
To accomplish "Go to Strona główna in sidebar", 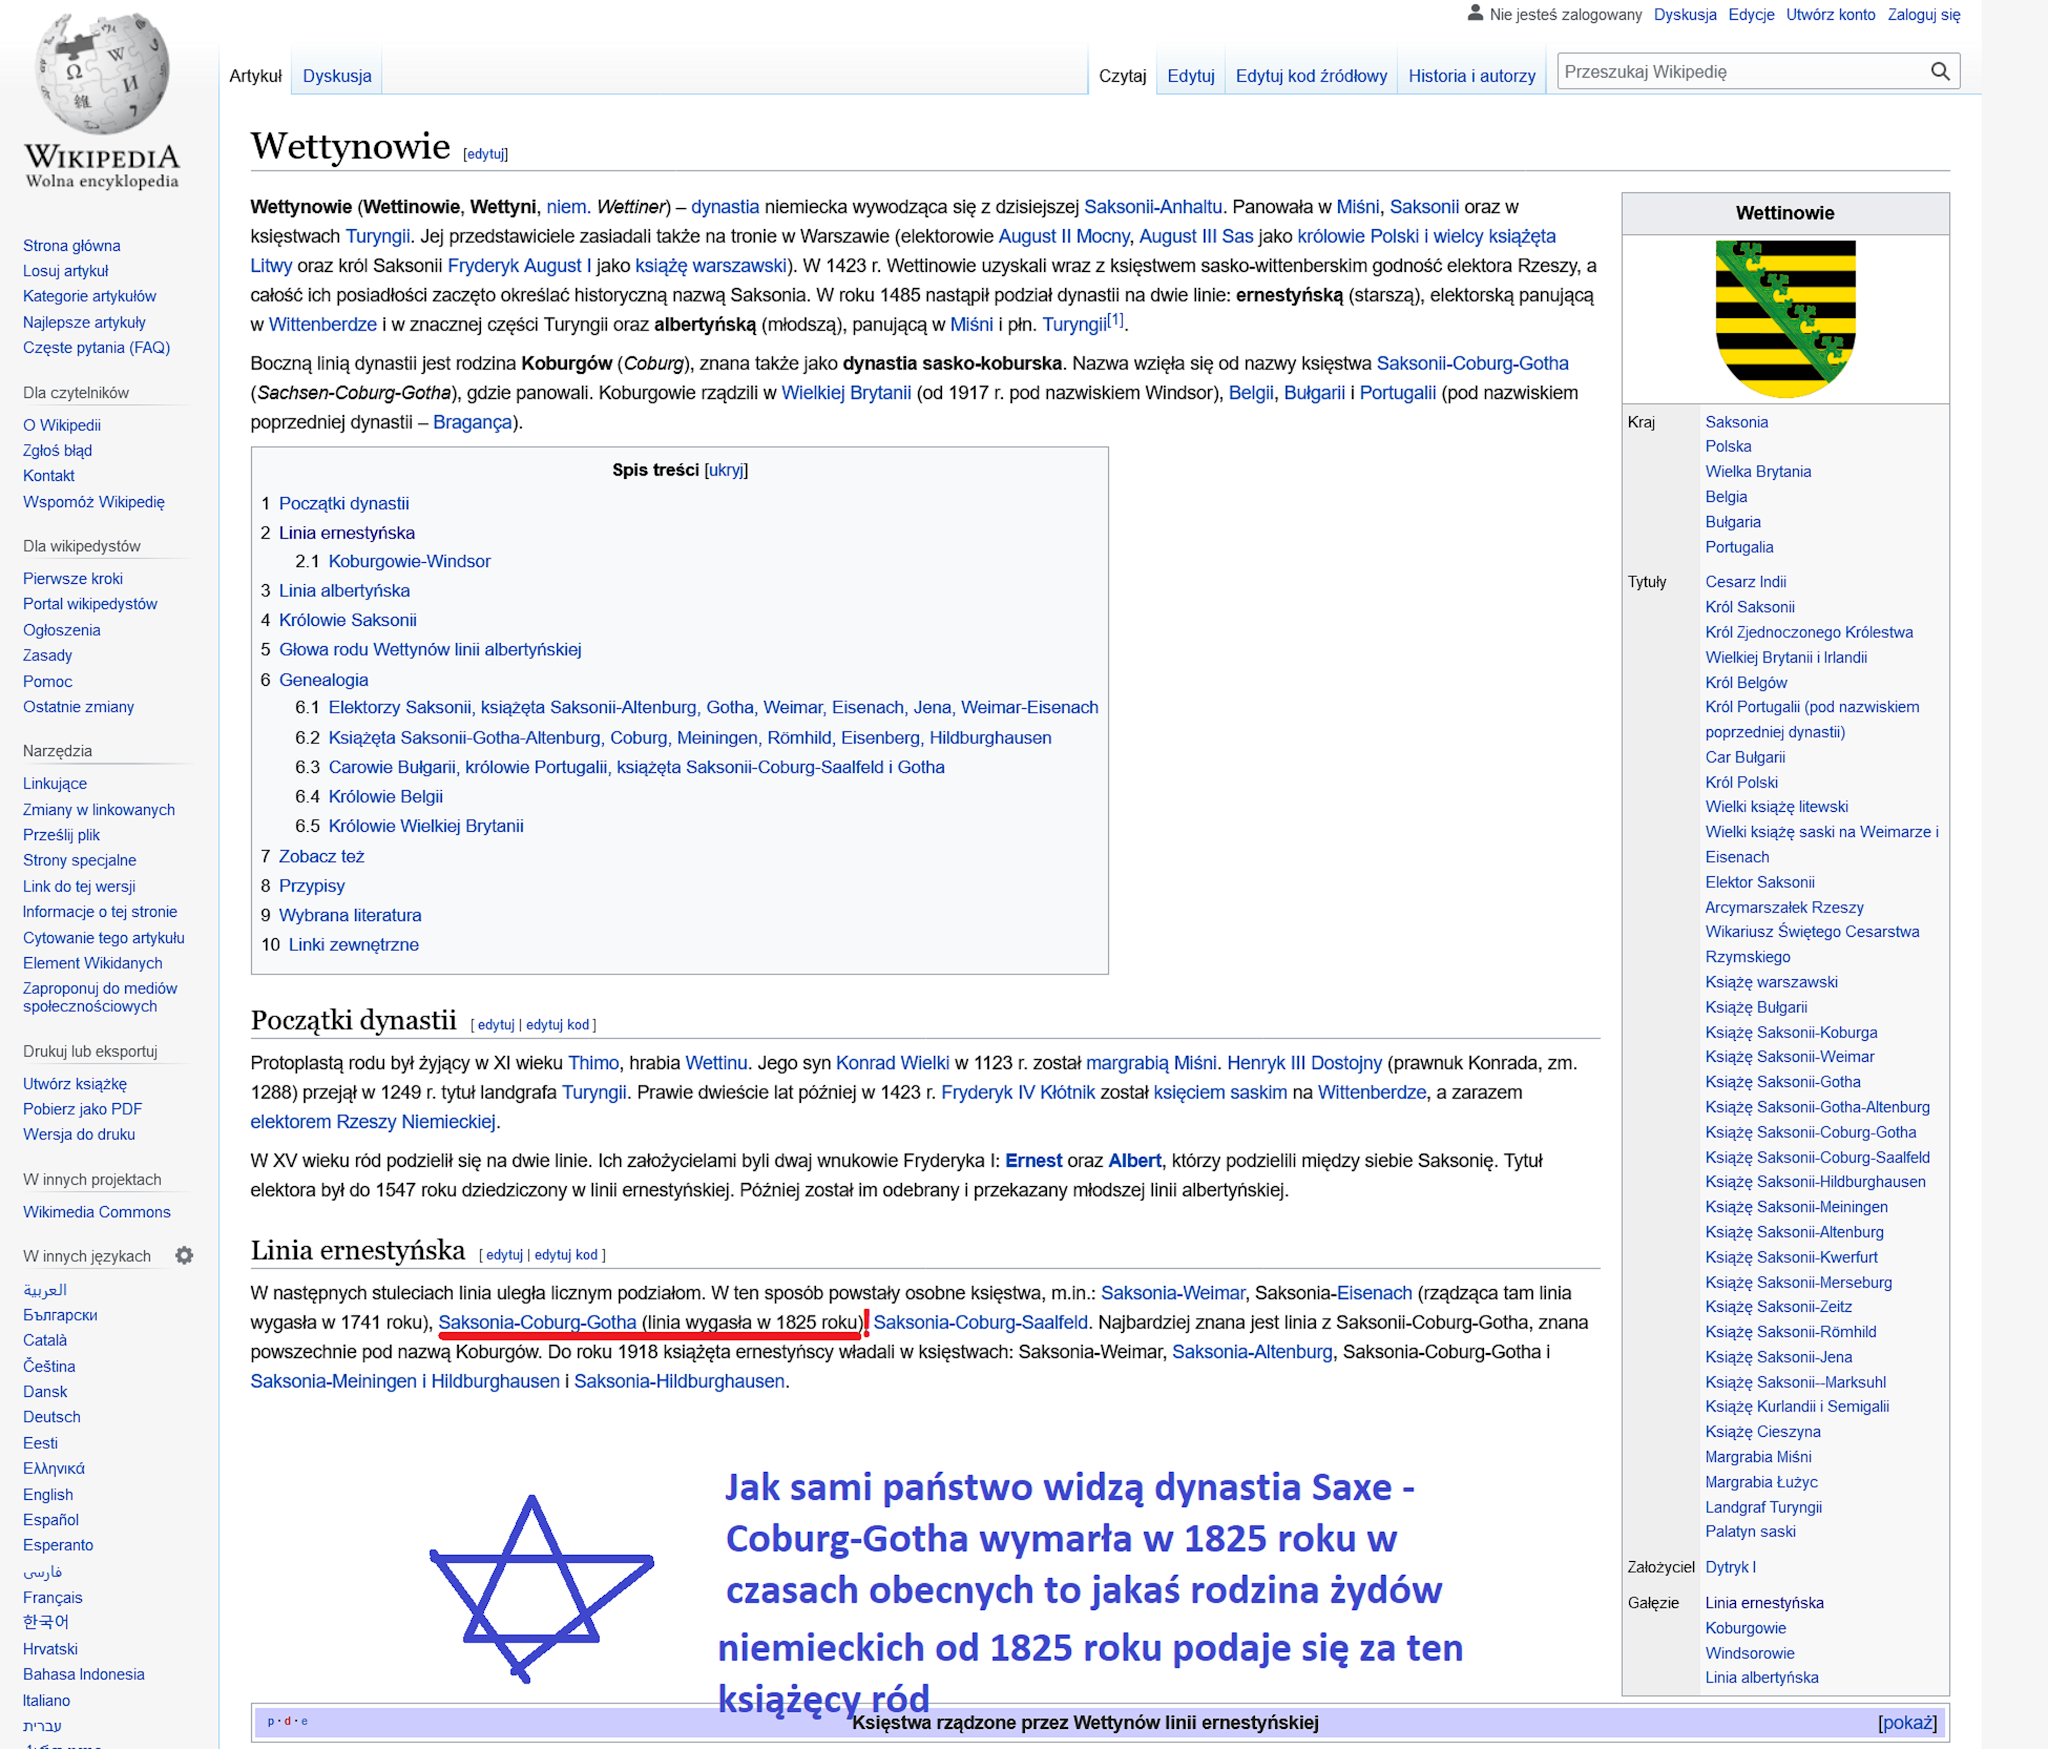I will pos(72,246).
